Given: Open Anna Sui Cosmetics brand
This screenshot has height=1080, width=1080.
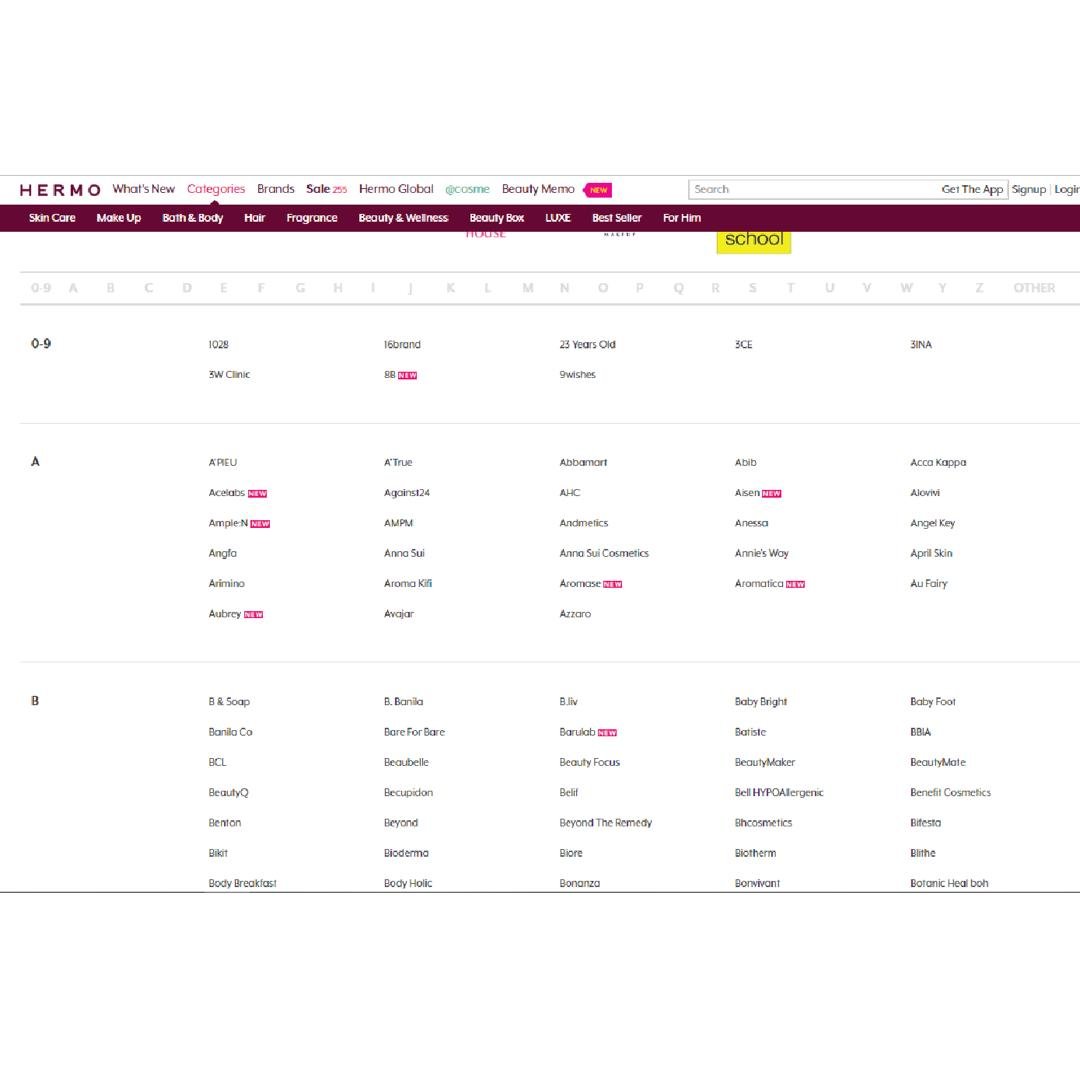Looking at the screenshot, I should coord(604,554).
